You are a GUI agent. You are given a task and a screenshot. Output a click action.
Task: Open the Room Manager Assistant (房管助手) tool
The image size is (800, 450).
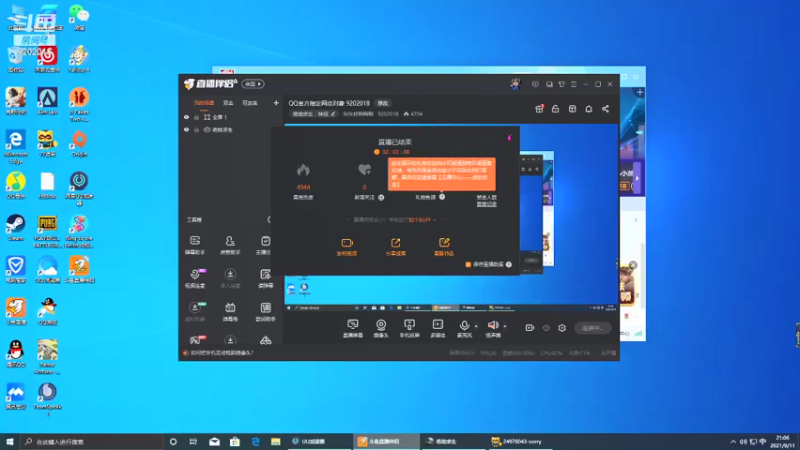click(x=230, y=244)
